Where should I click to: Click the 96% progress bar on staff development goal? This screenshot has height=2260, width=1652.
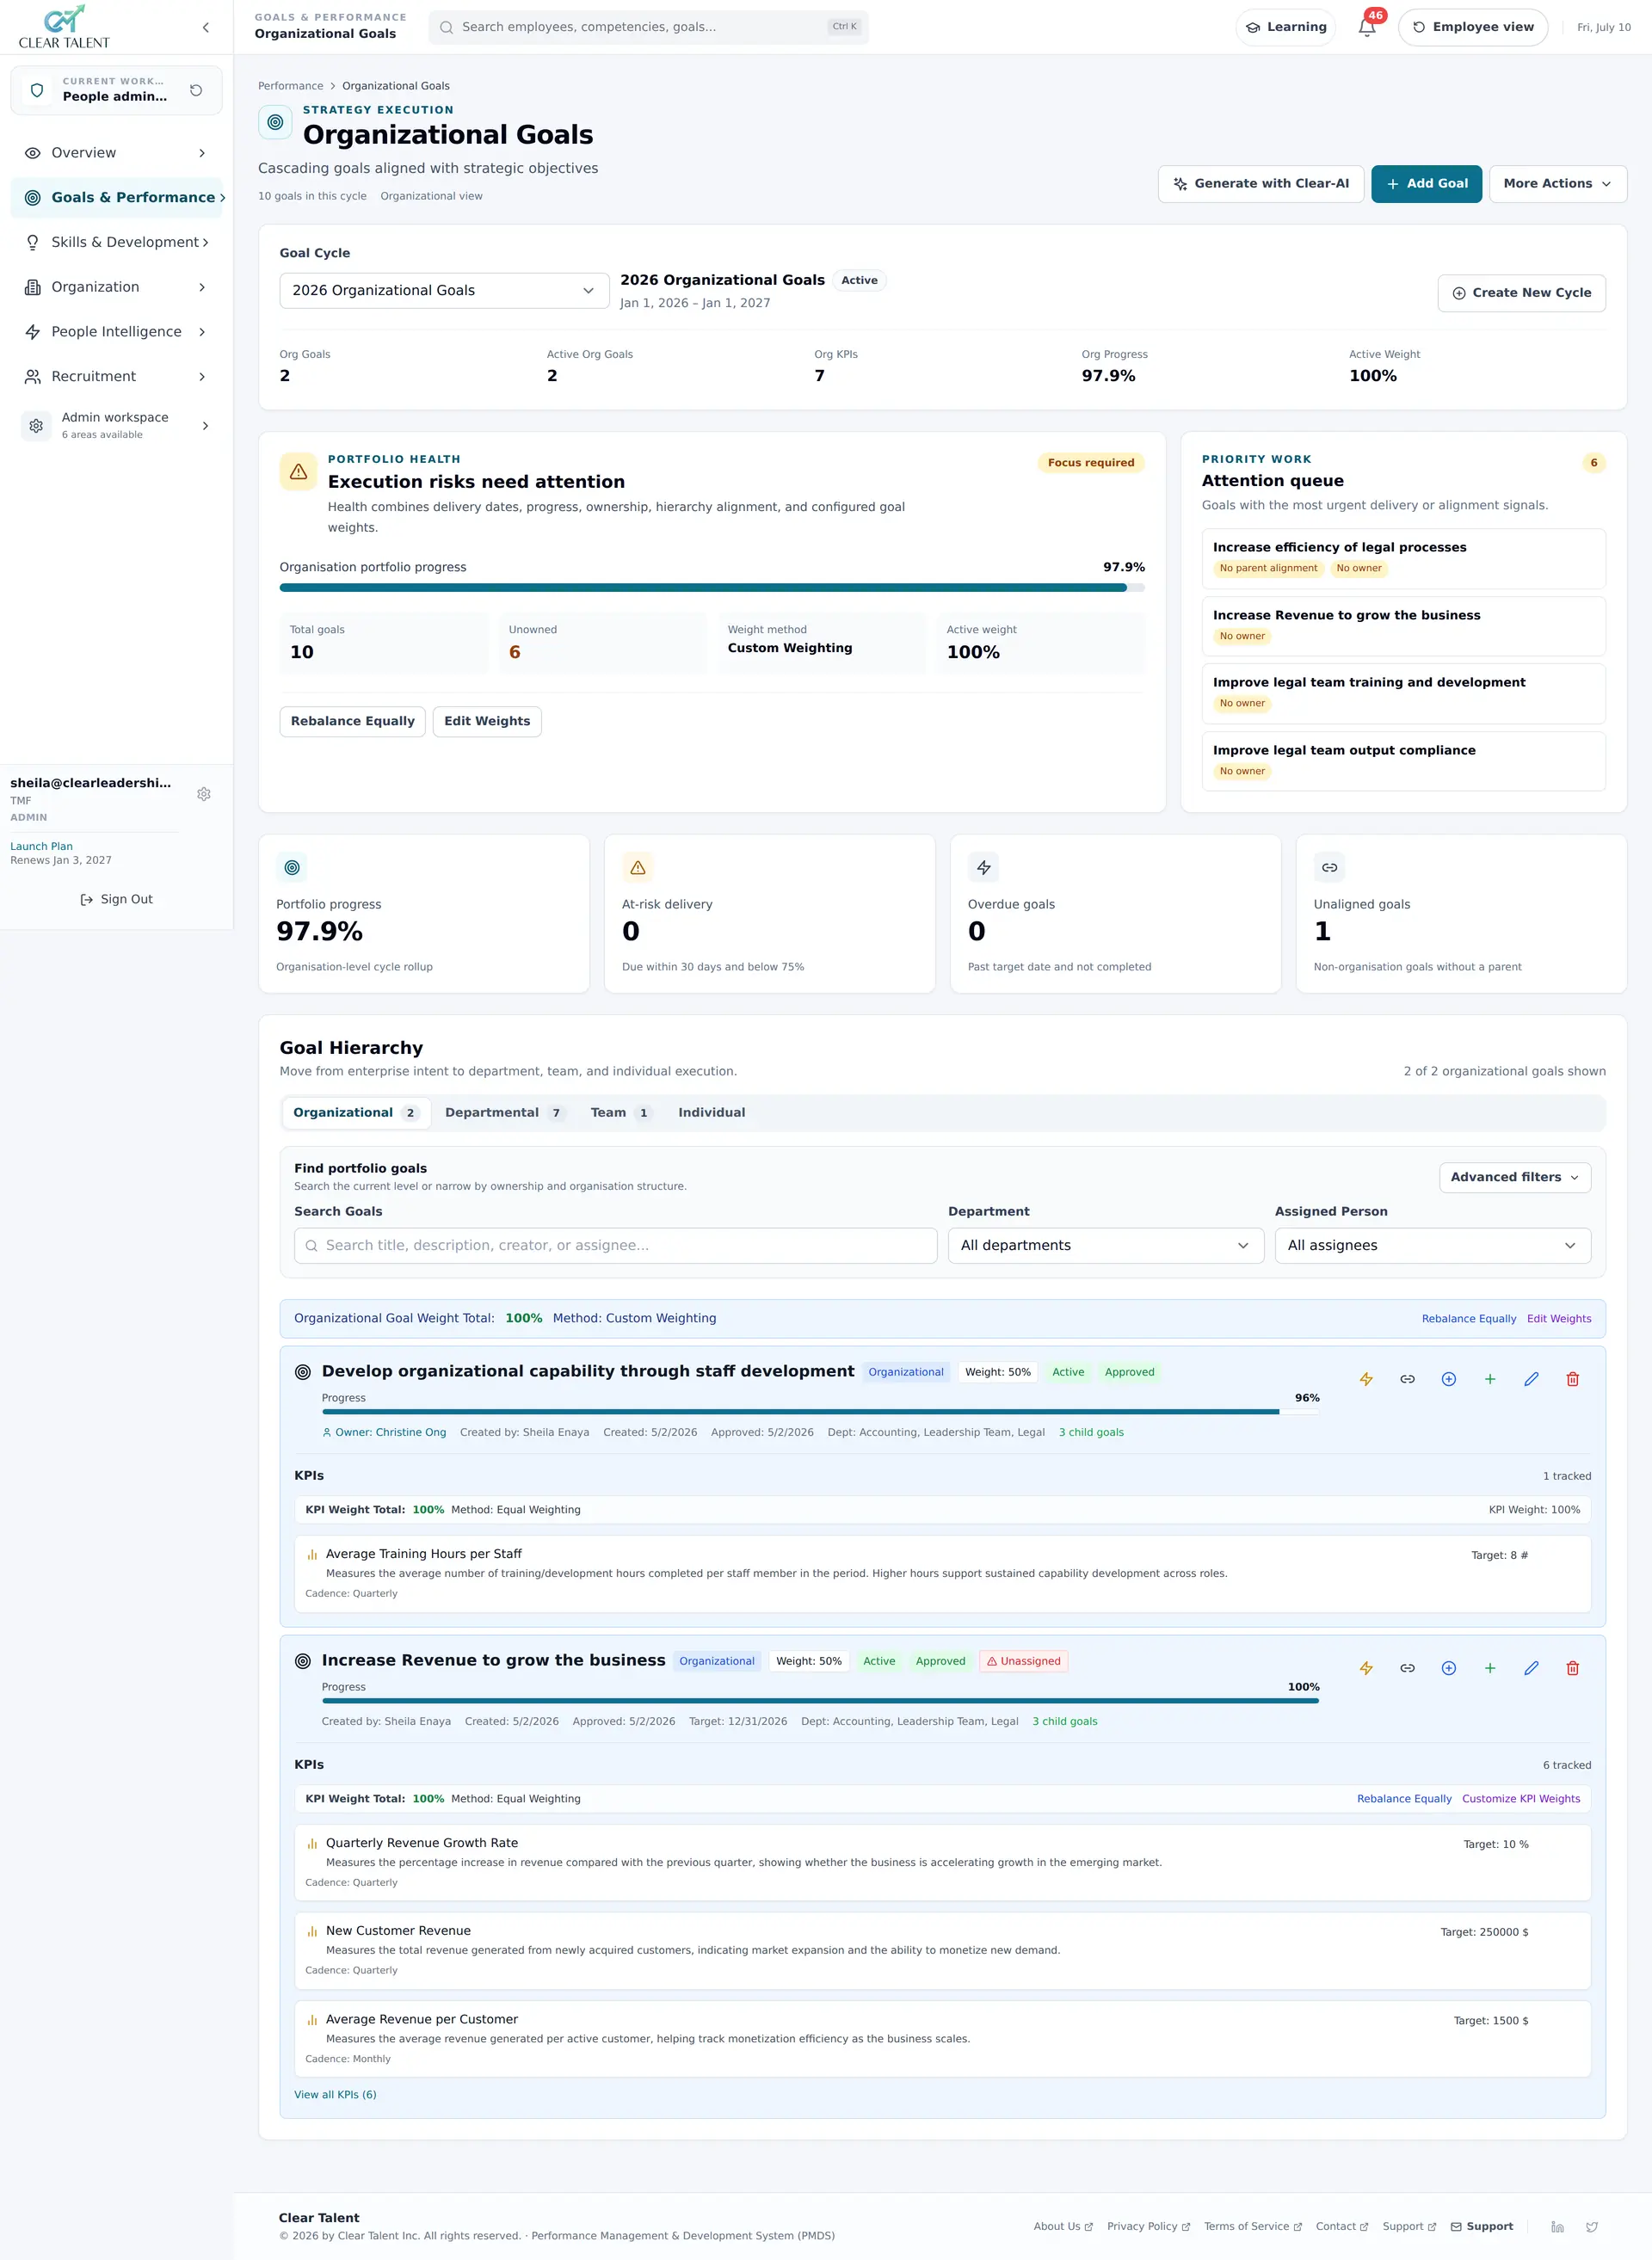point(820,1412)
